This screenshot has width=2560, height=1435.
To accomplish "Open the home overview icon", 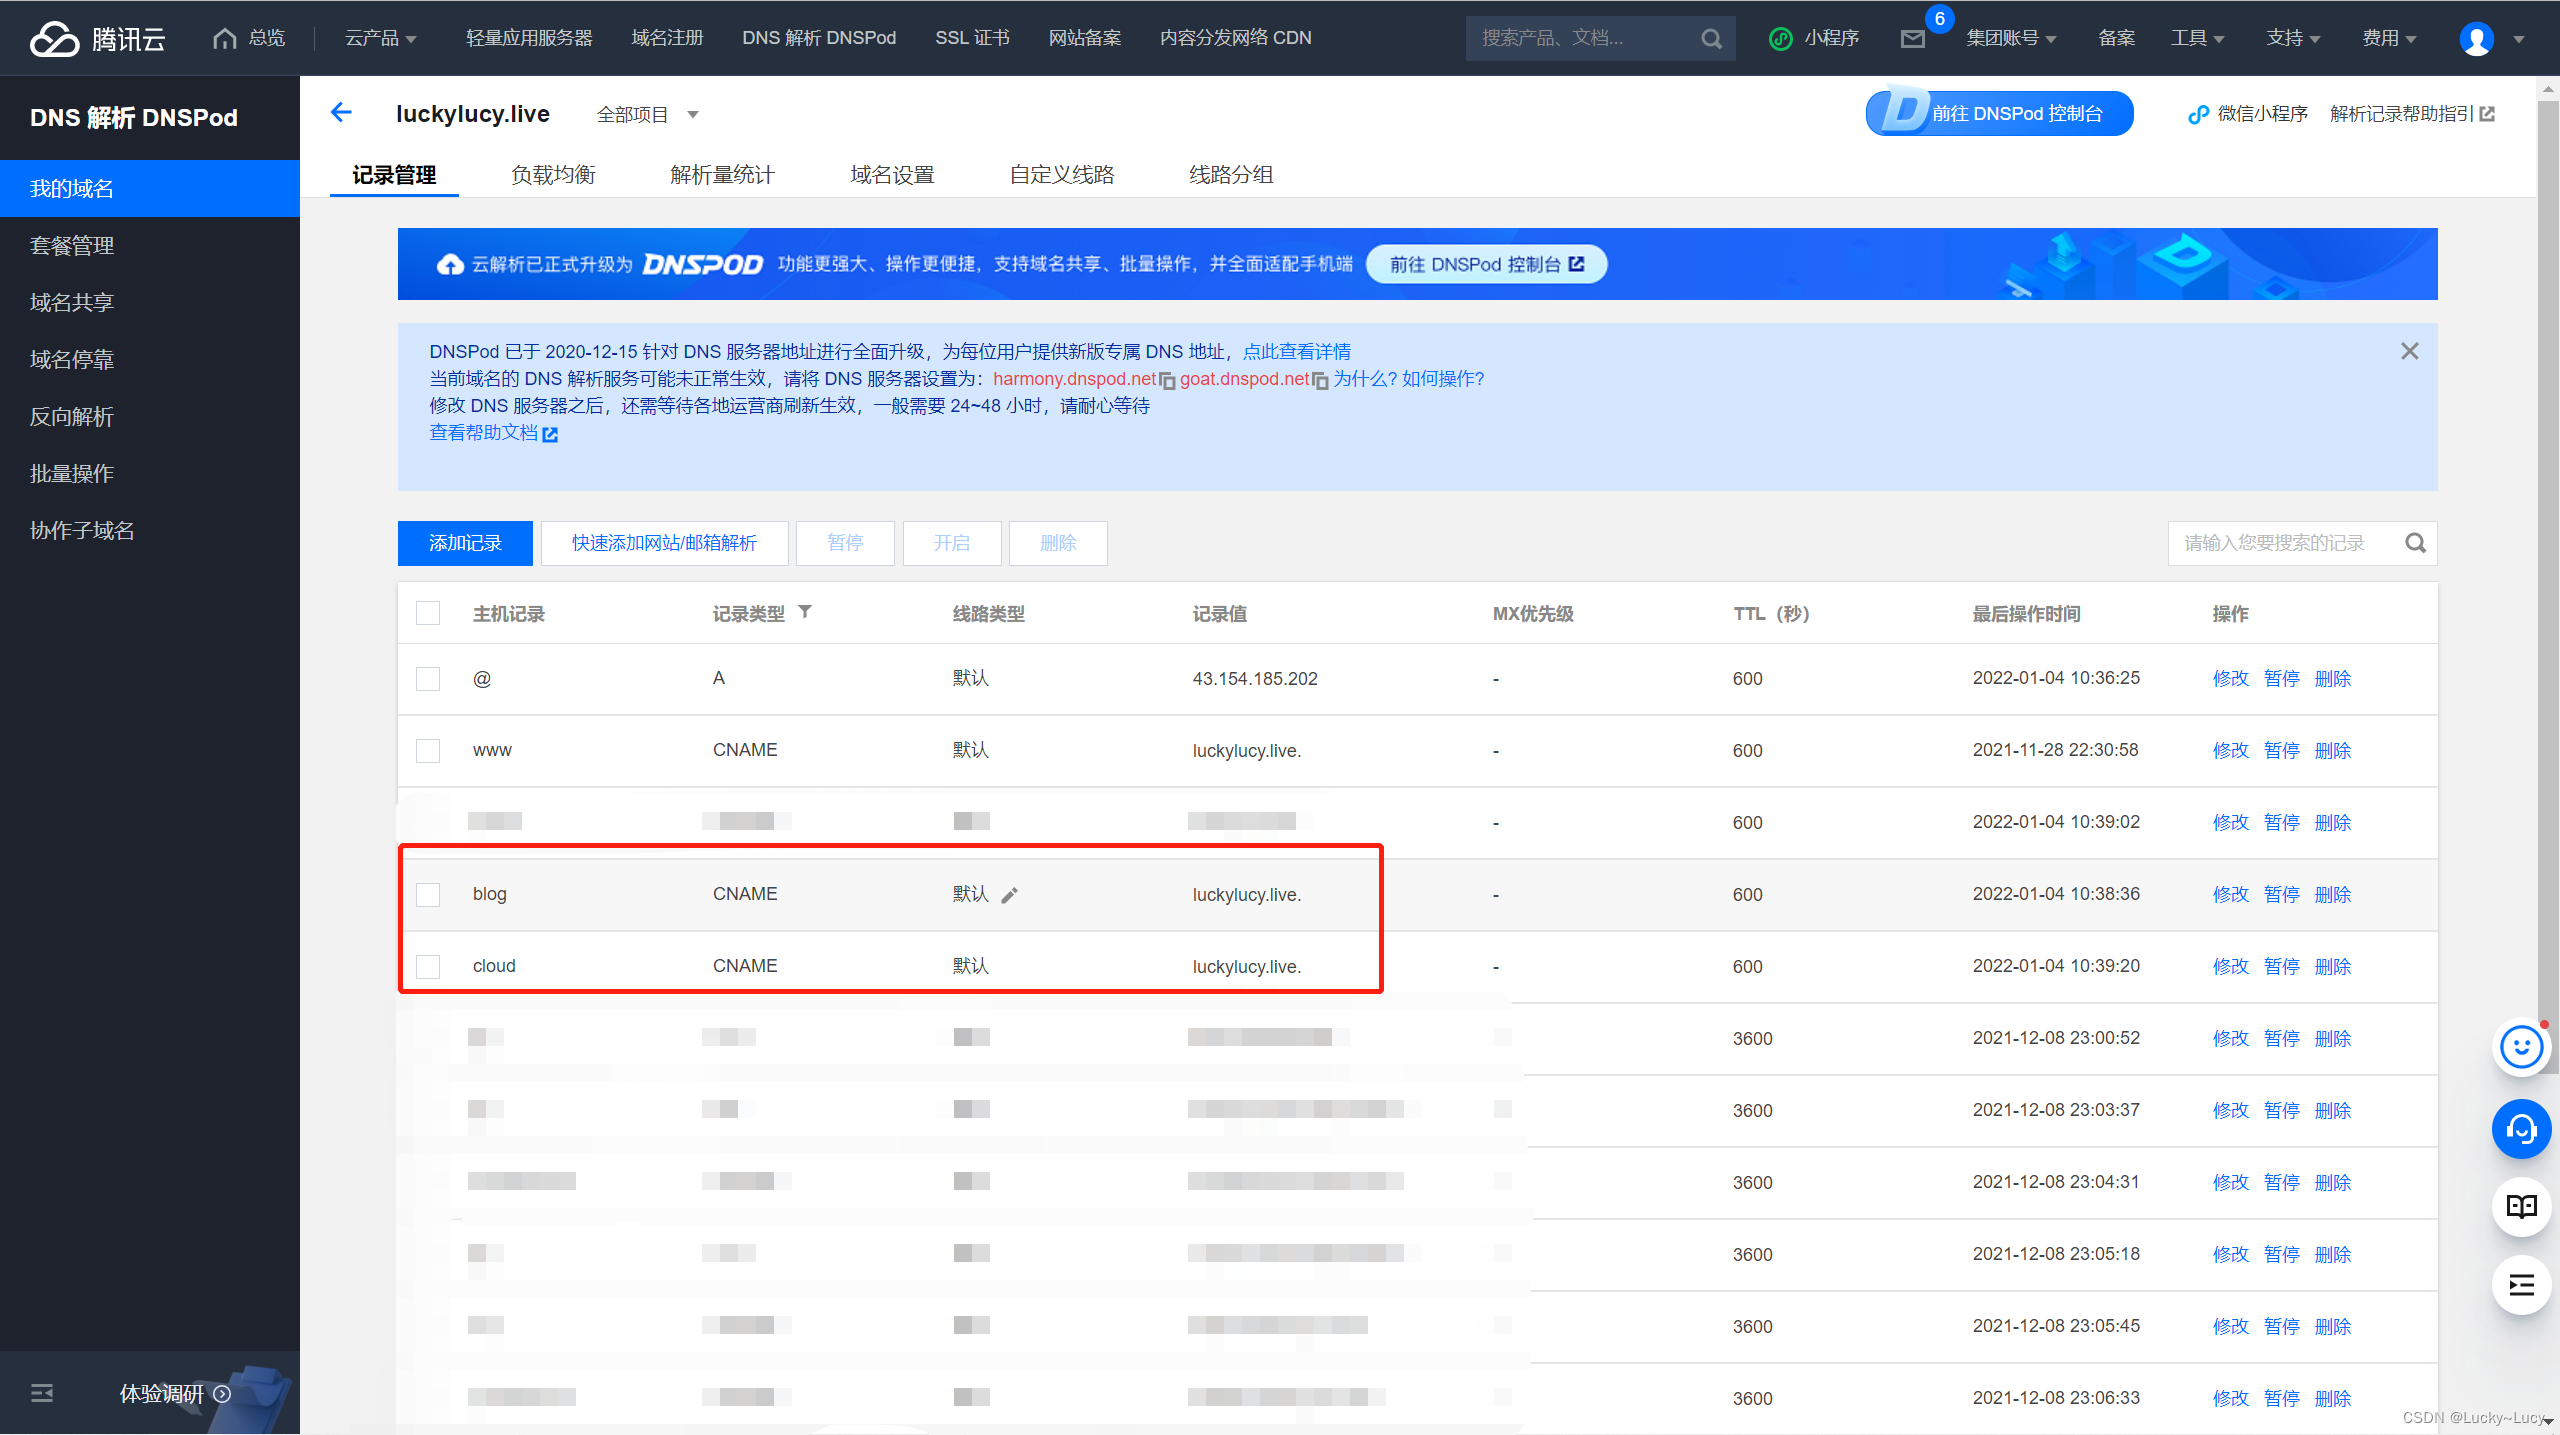I will click(x=225, y=38).
